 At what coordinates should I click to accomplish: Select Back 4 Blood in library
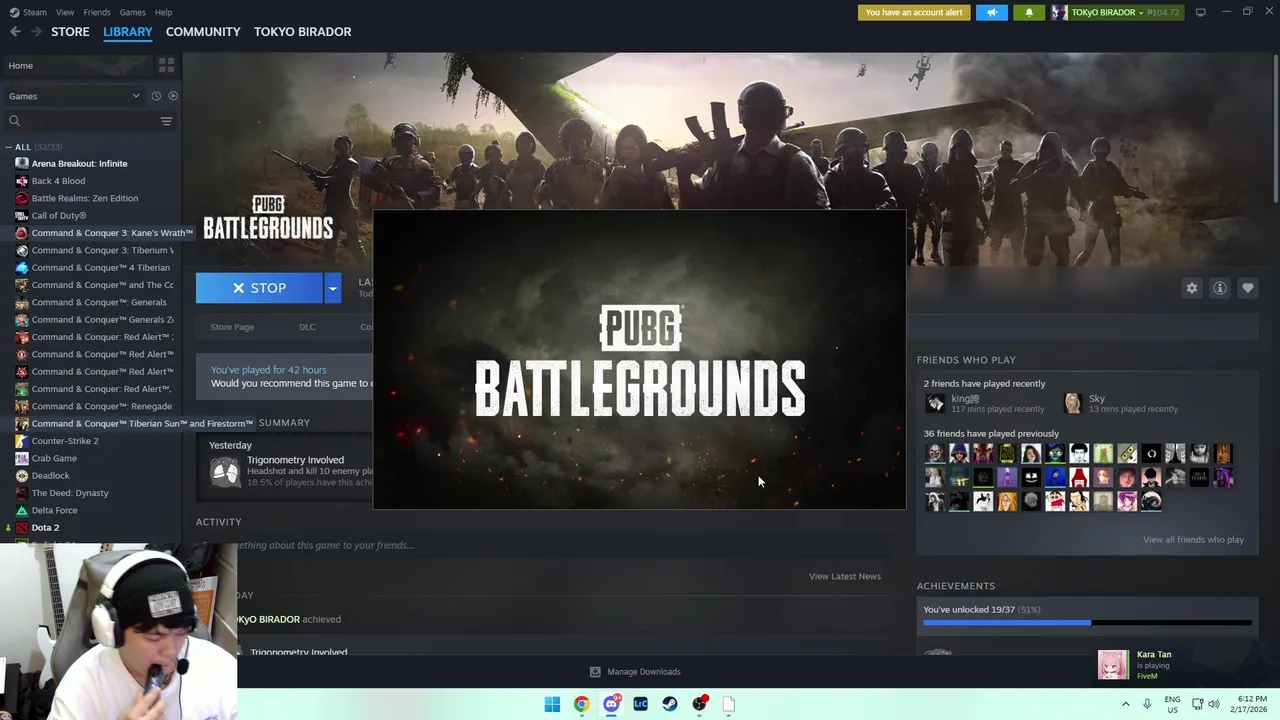[x=58, y=181]
